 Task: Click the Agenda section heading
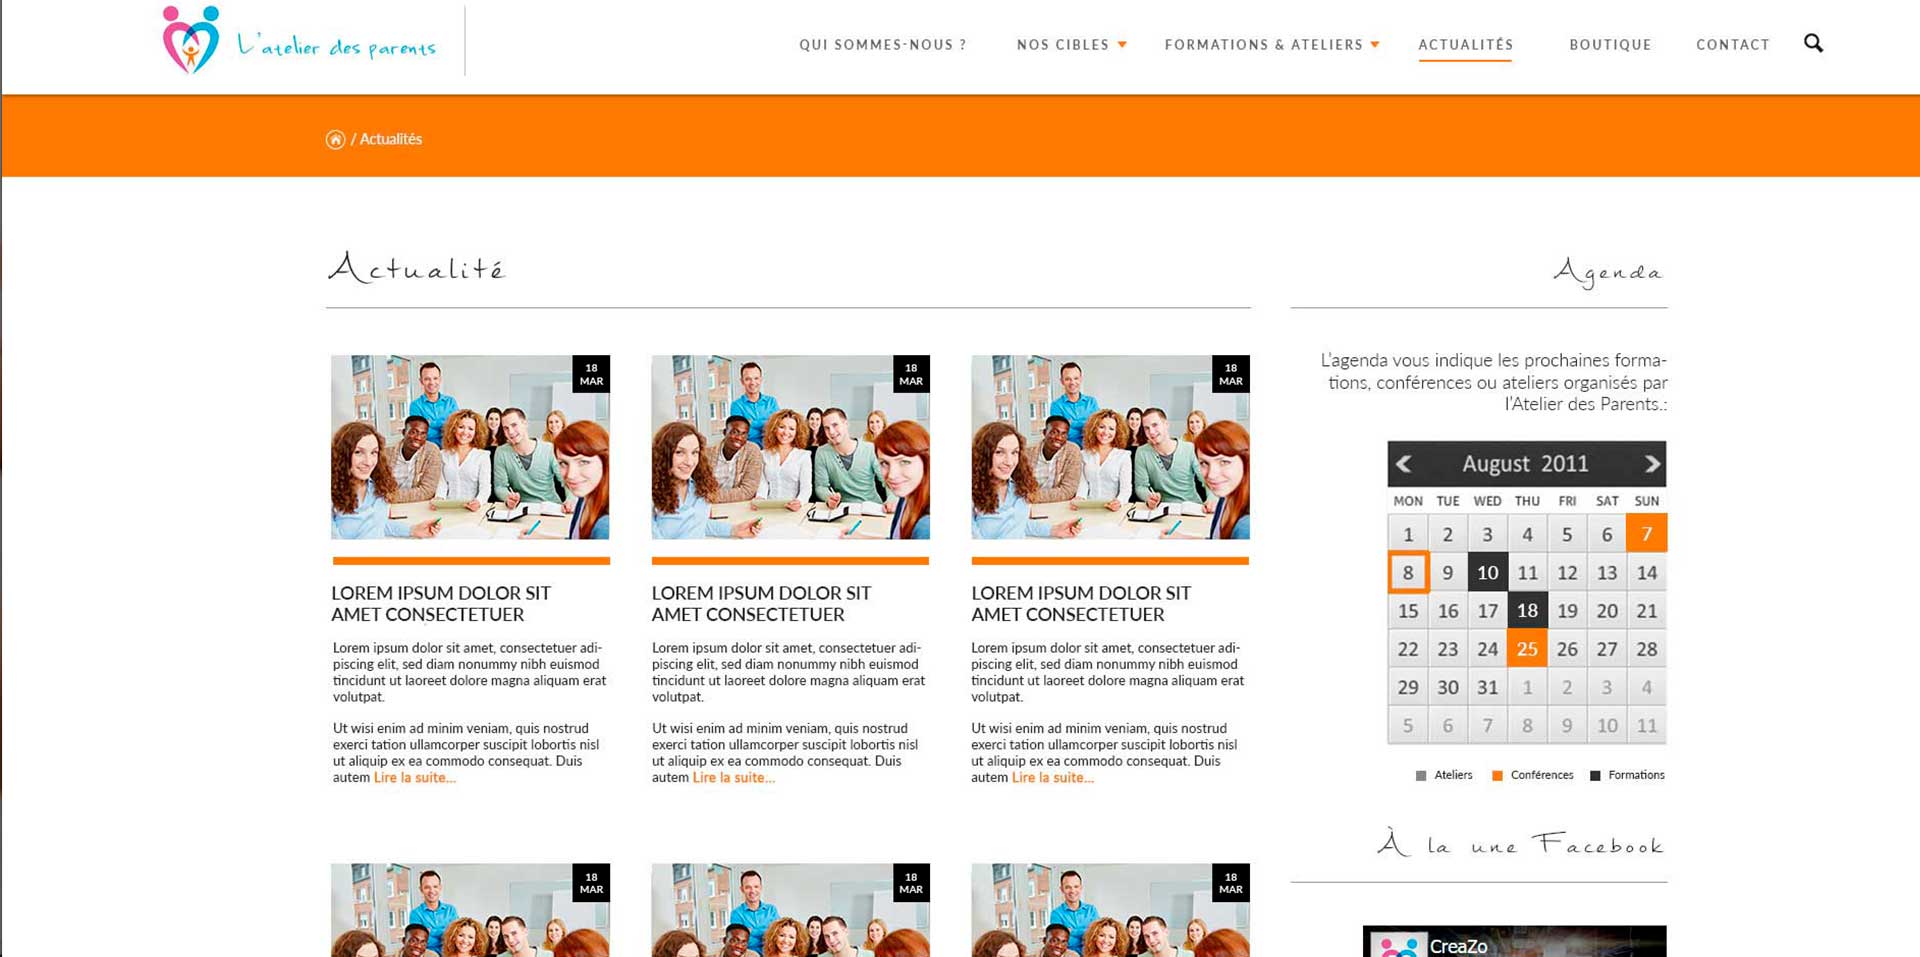pos(1608,272)
